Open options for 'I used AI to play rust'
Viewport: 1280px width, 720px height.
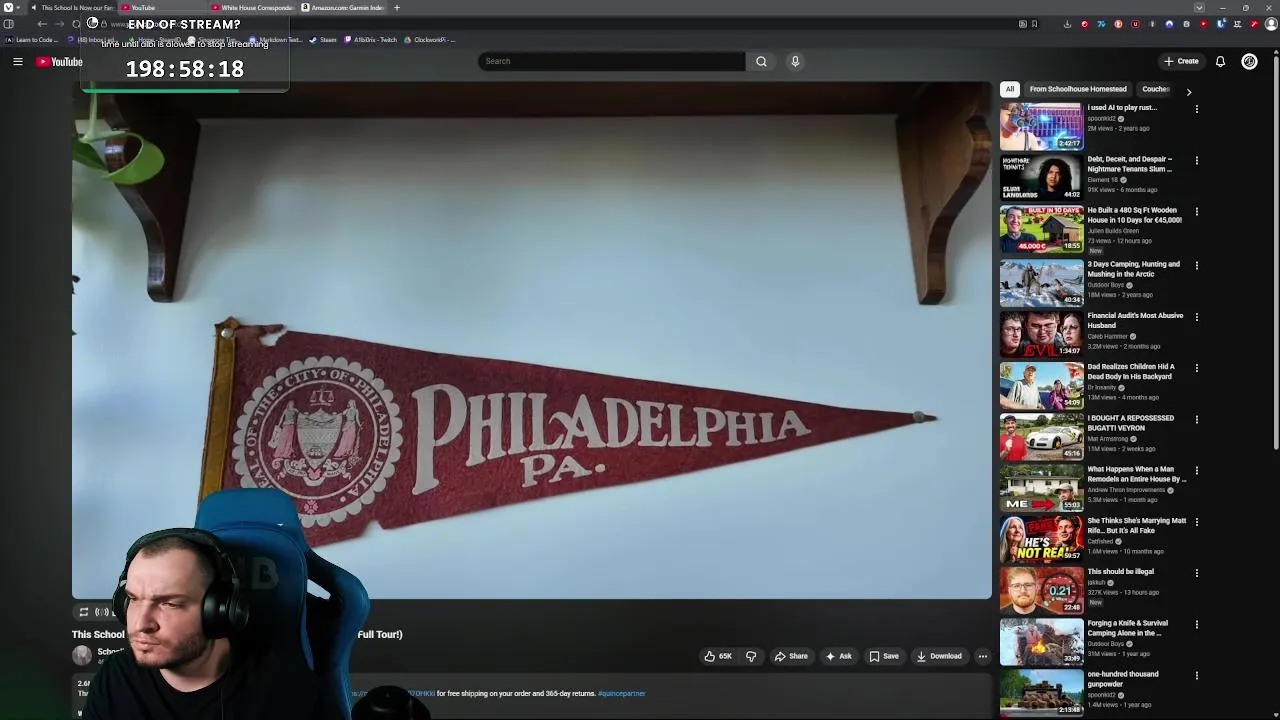tap(1197, 108)
